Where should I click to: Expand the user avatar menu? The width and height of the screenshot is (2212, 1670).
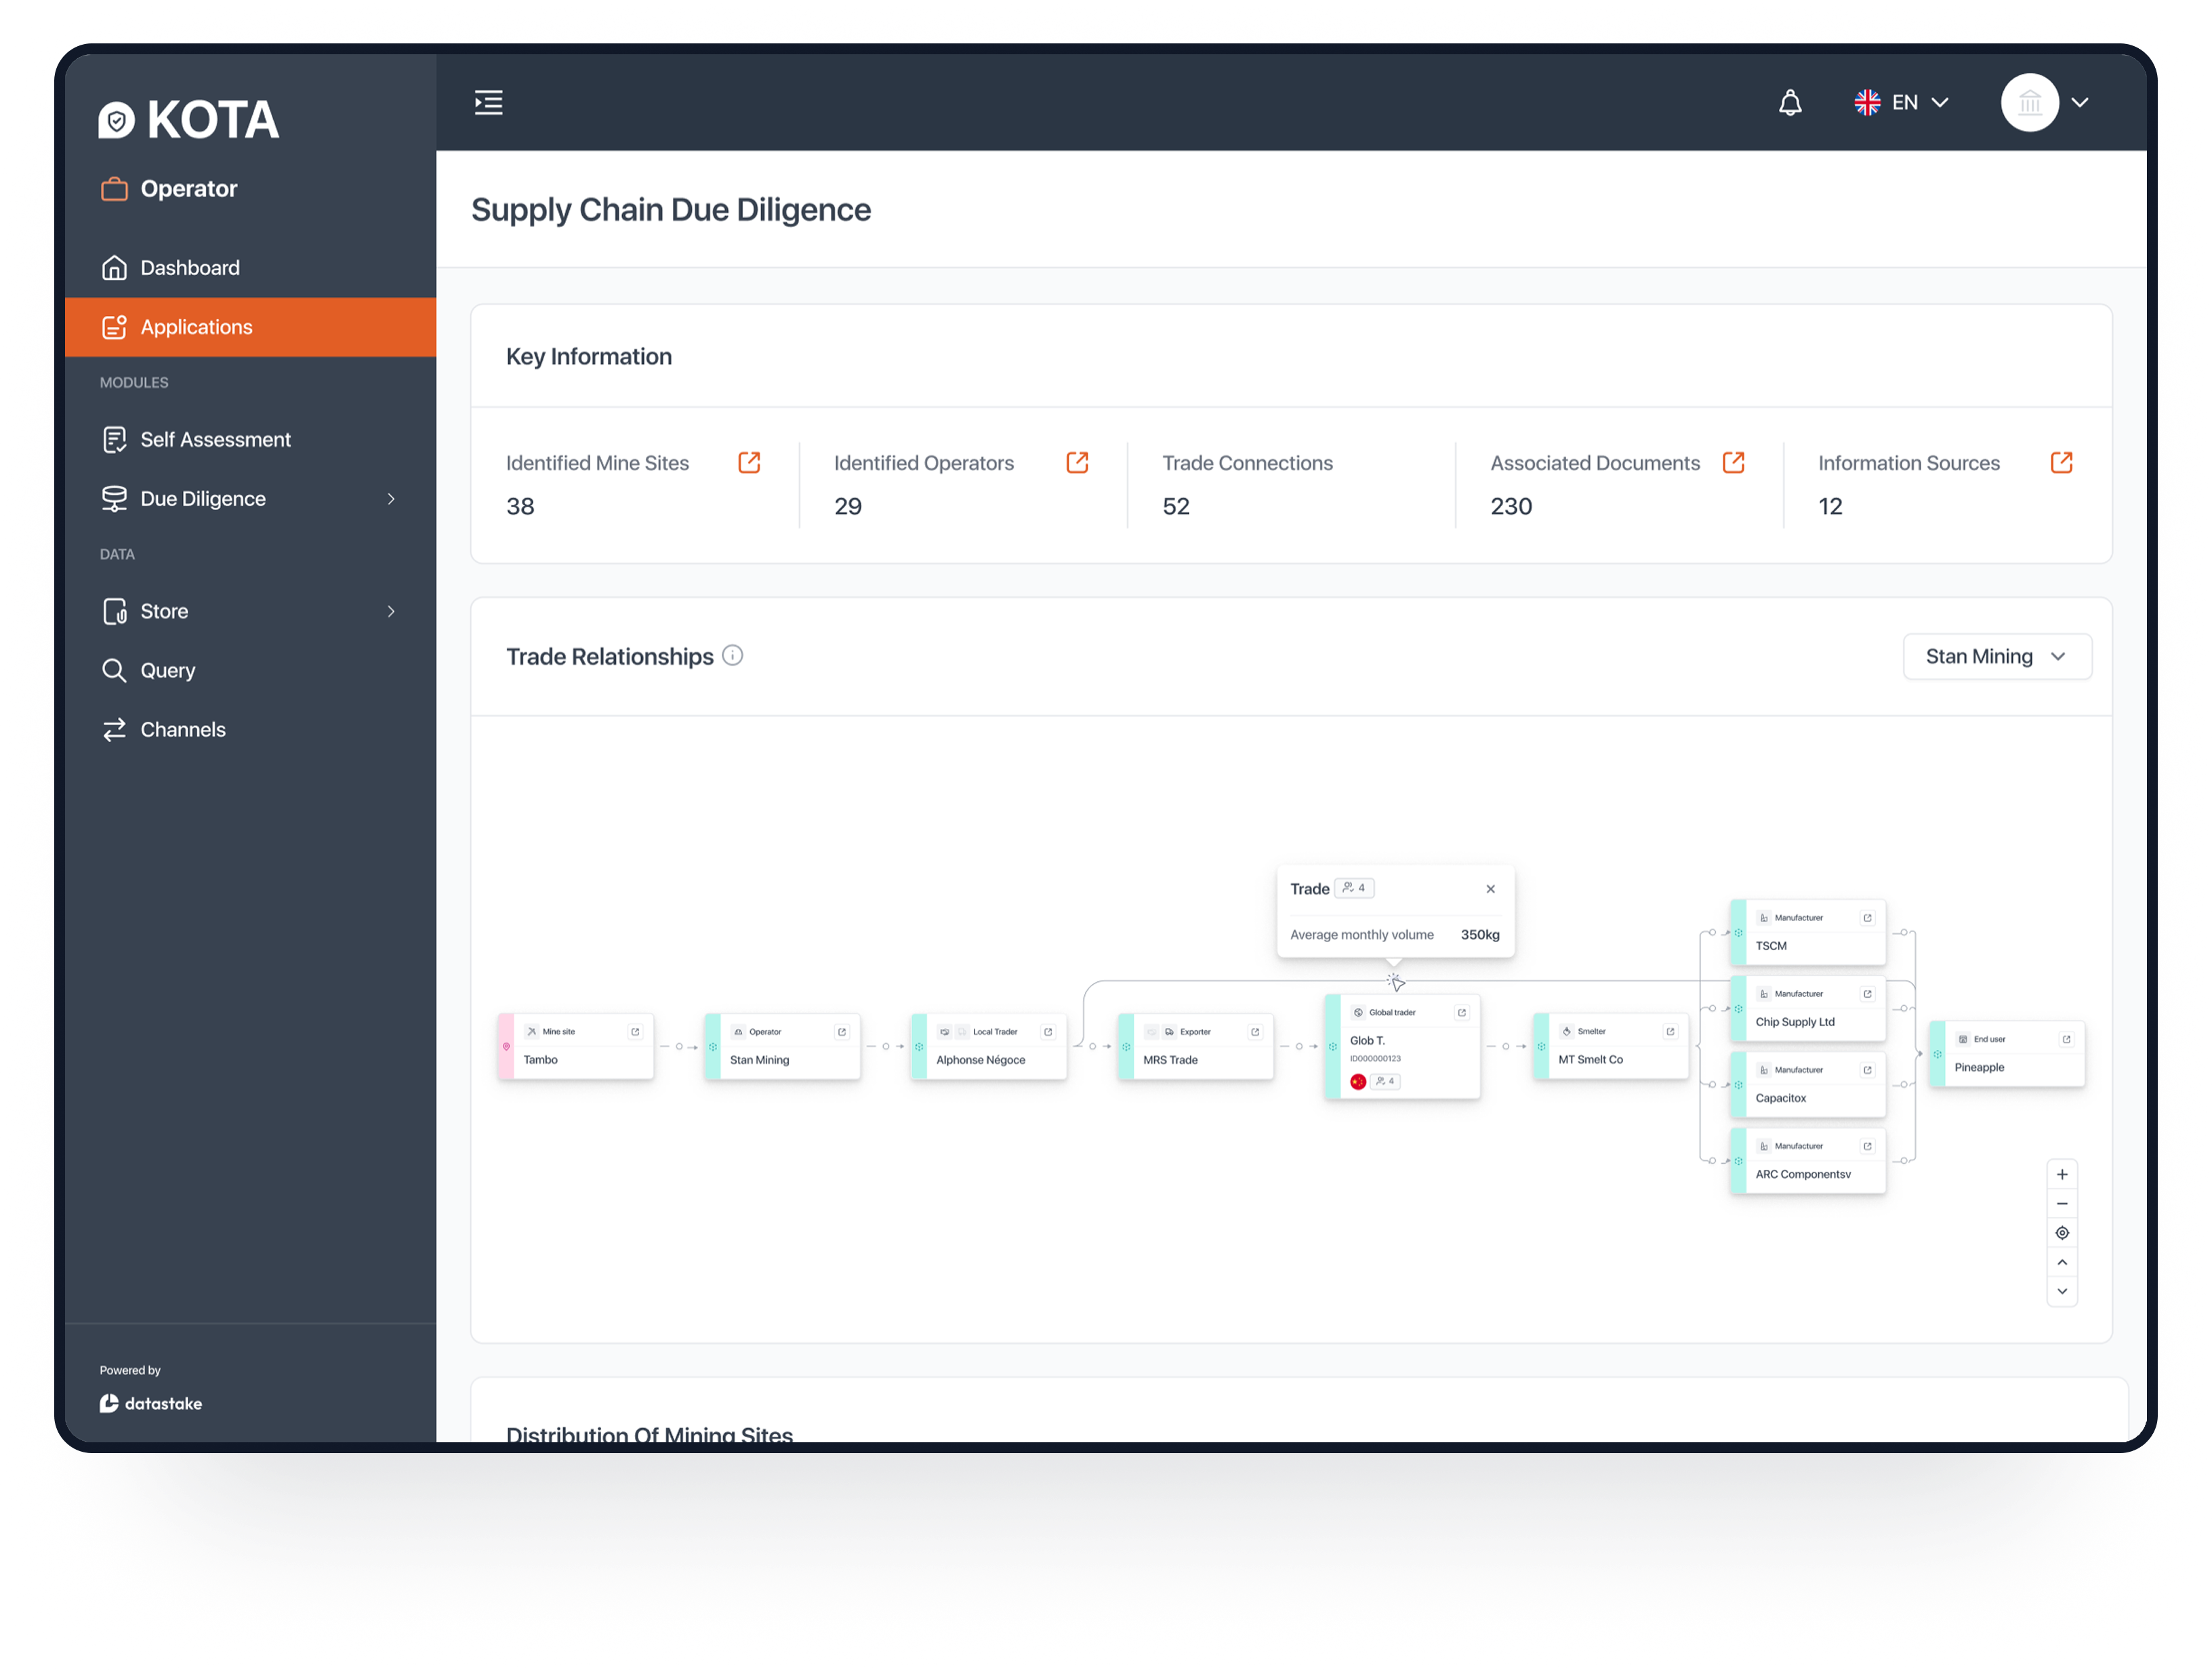2045,103
